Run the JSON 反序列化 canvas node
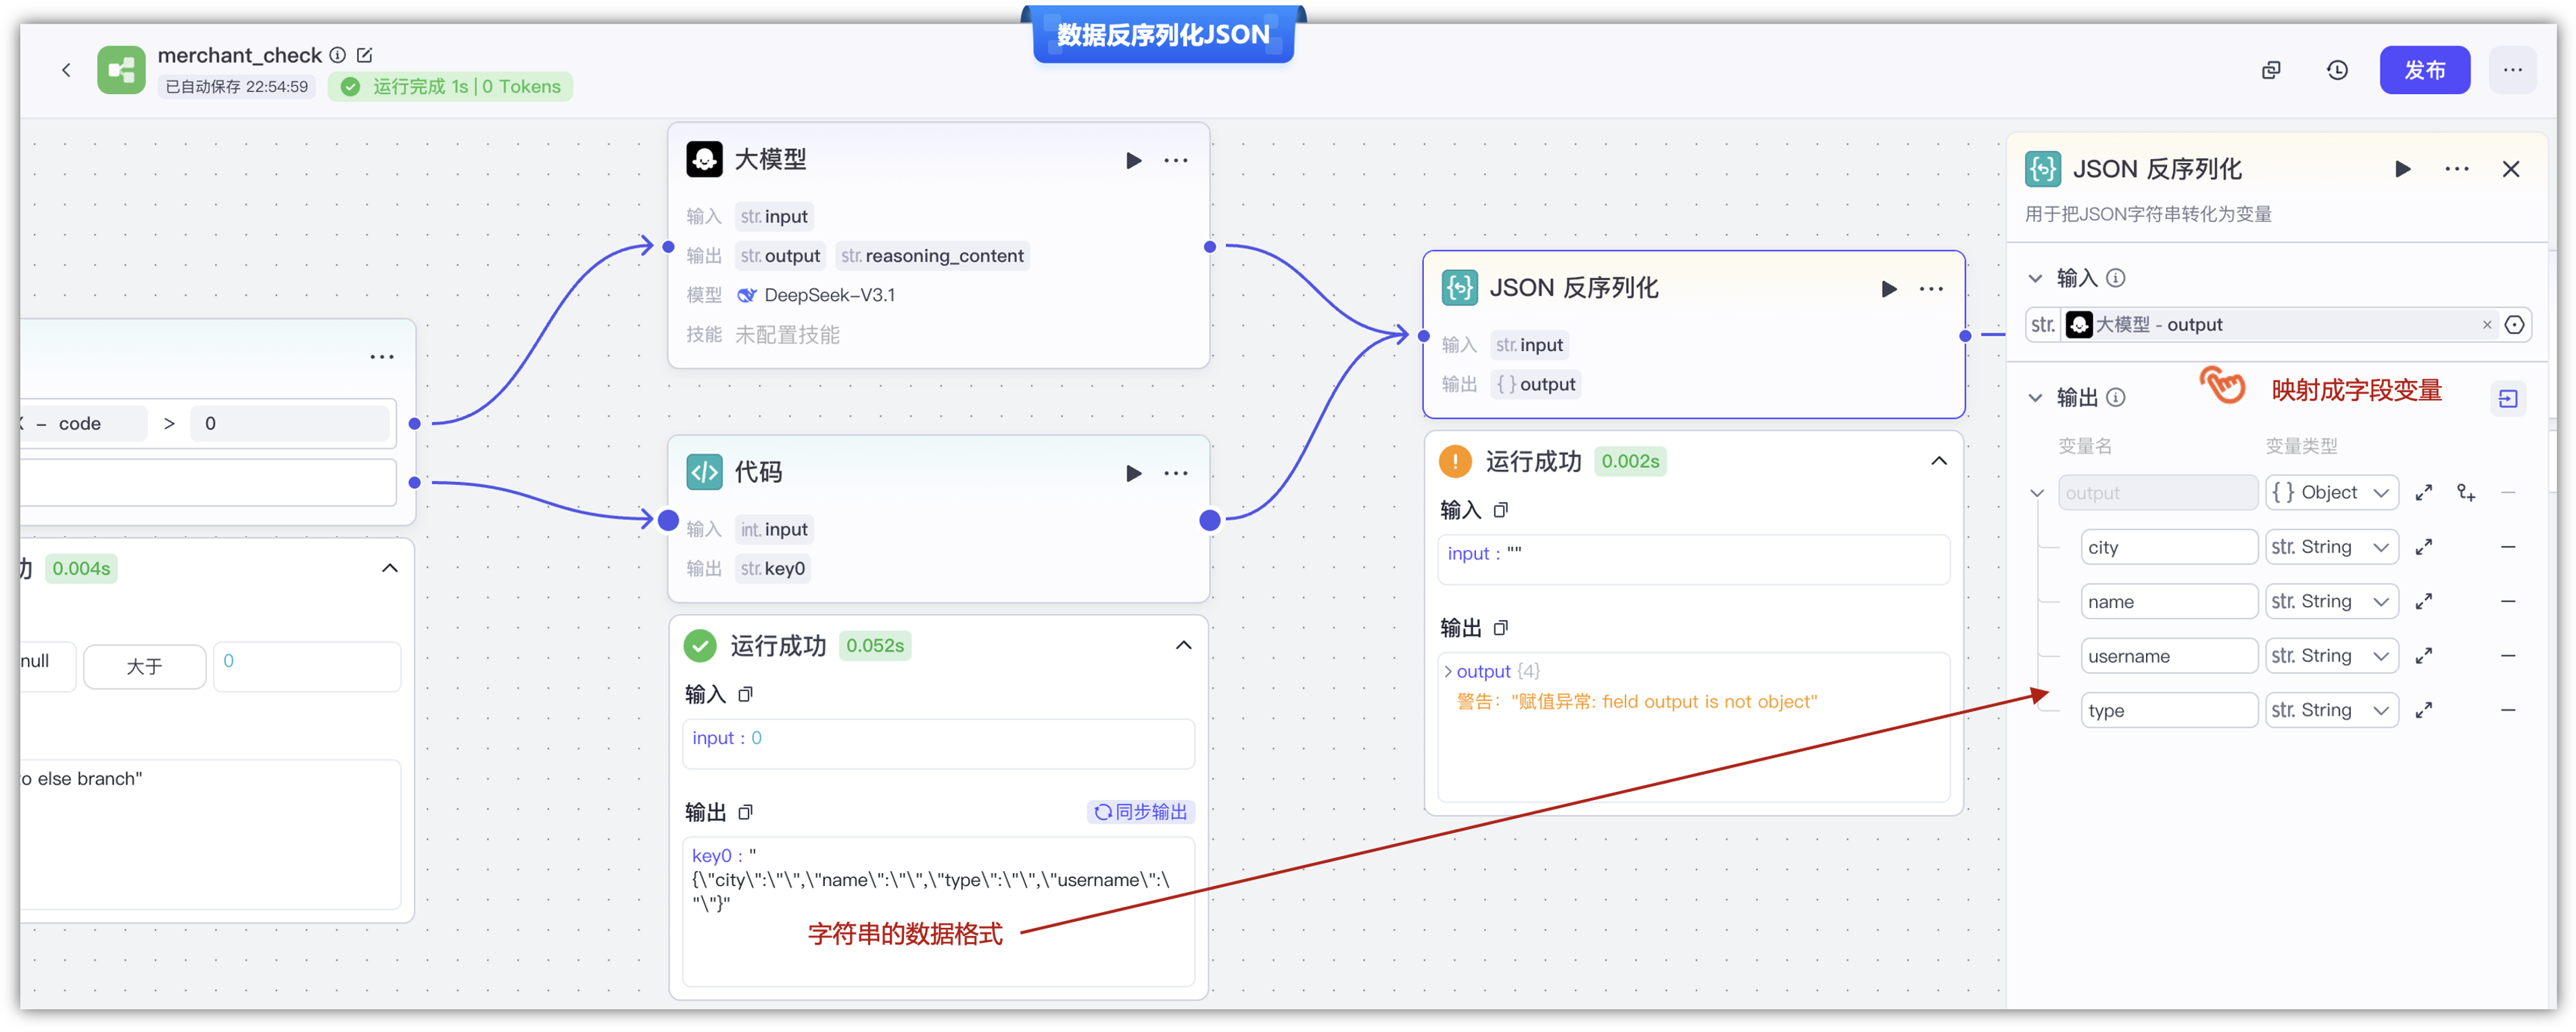 1888,289
